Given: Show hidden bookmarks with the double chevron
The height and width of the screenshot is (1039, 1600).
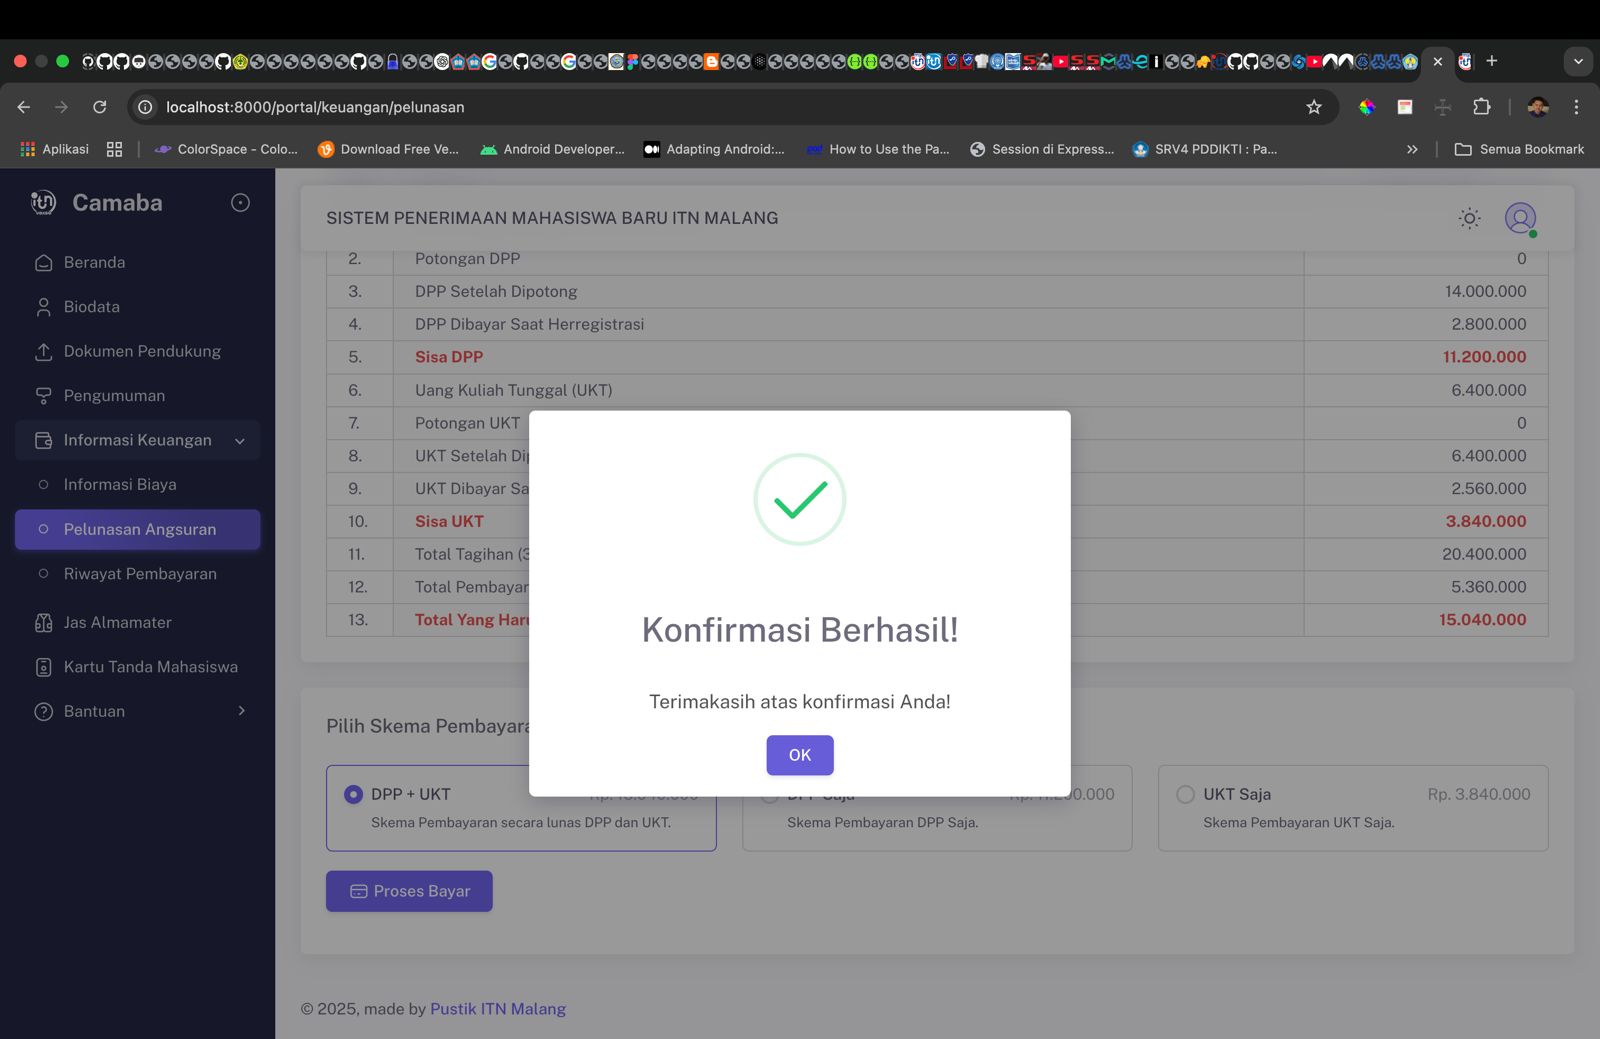Looking at the screenshot, I should (1412, 149).
